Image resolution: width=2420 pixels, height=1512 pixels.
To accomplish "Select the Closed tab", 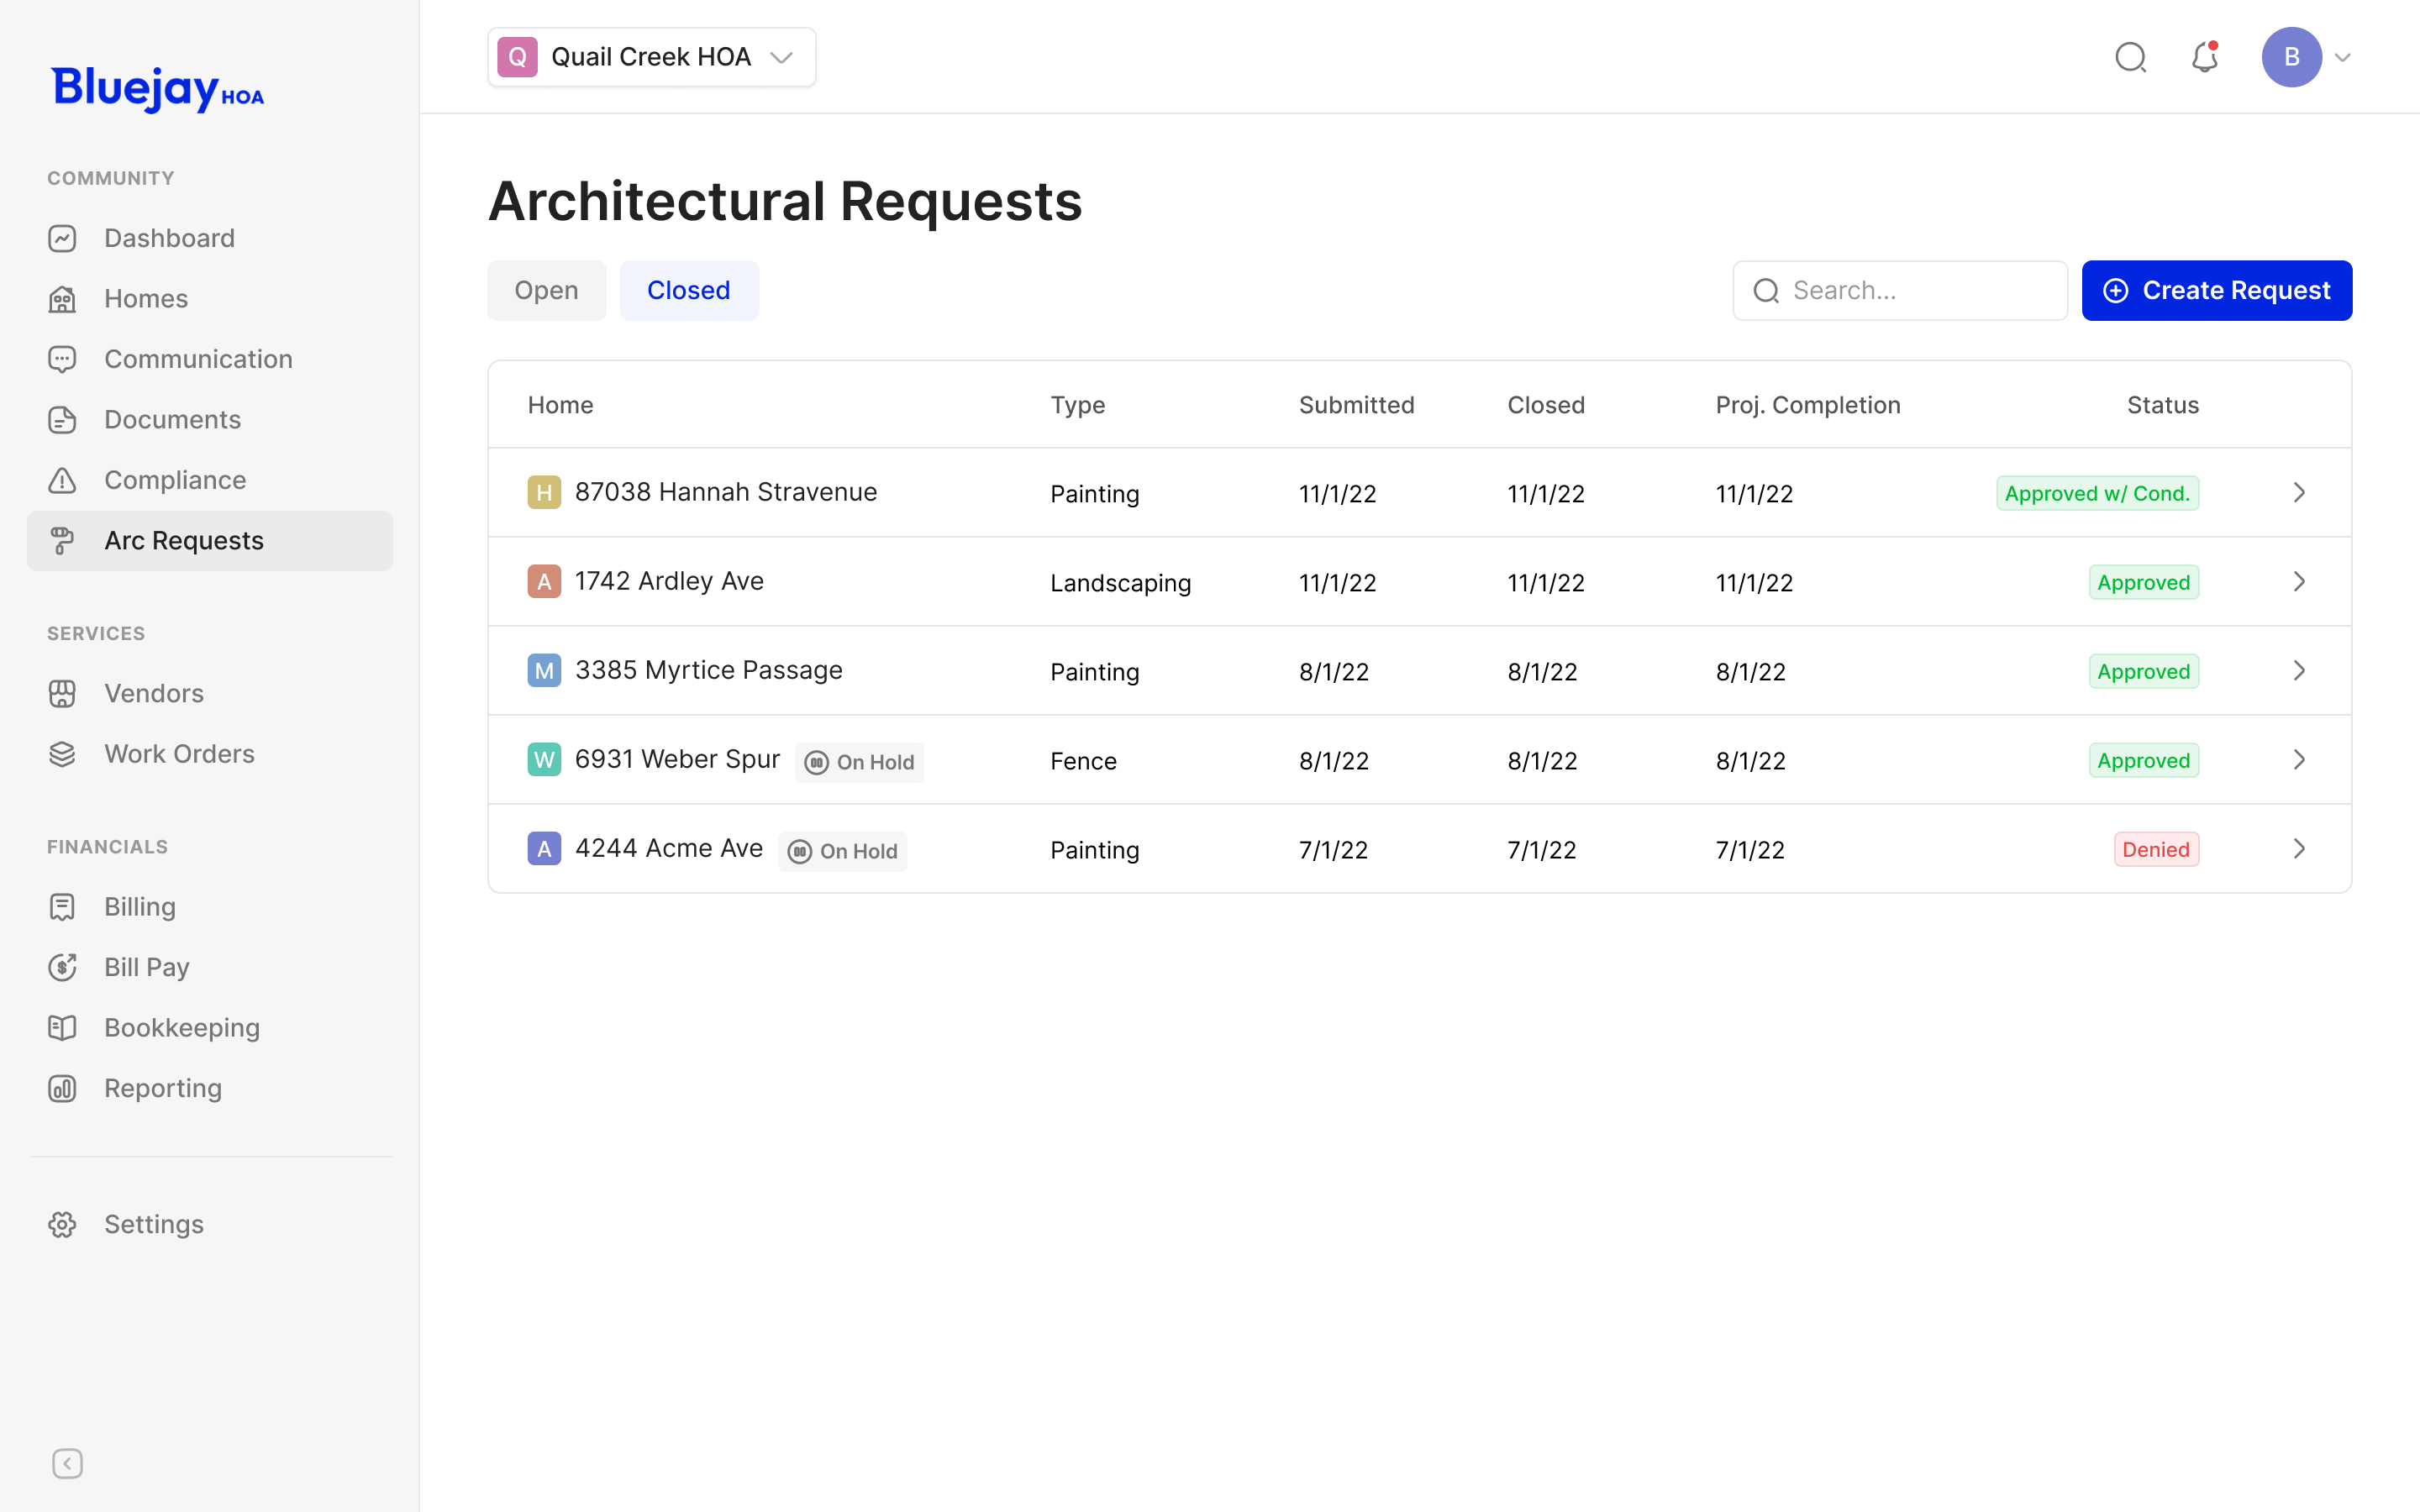I will point(689,290).
